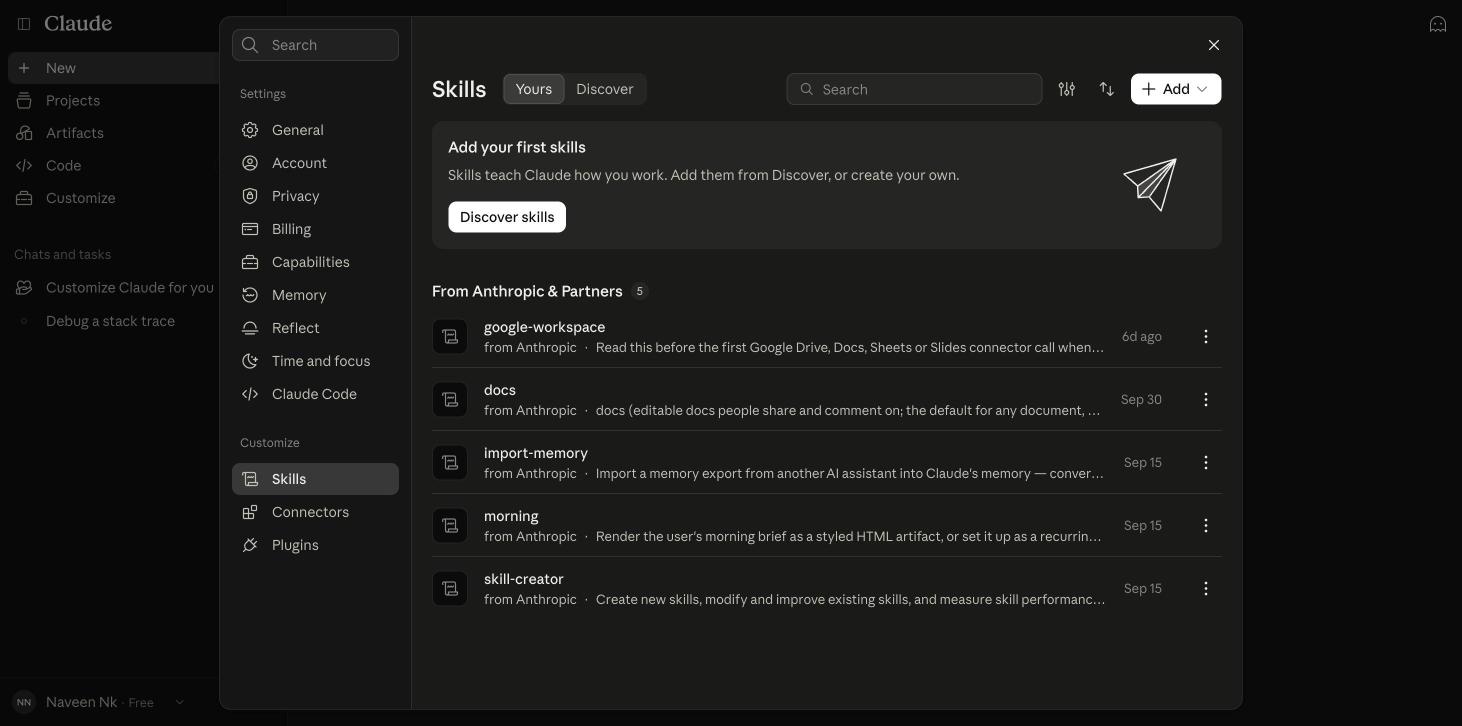This screenshot has height=726, width=1462.
Task: Open Time and focus settings
Action: coord(315,361)
